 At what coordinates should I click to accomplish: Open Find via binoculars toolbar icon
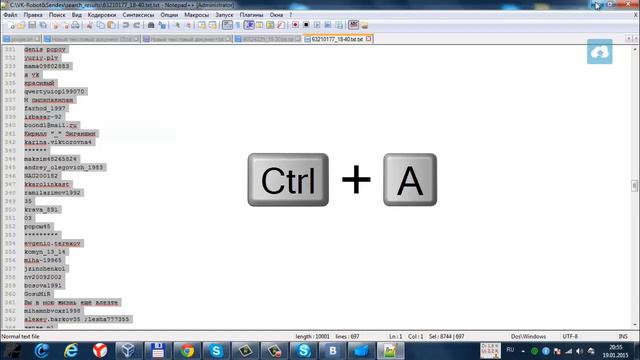[x=151, y=25]
